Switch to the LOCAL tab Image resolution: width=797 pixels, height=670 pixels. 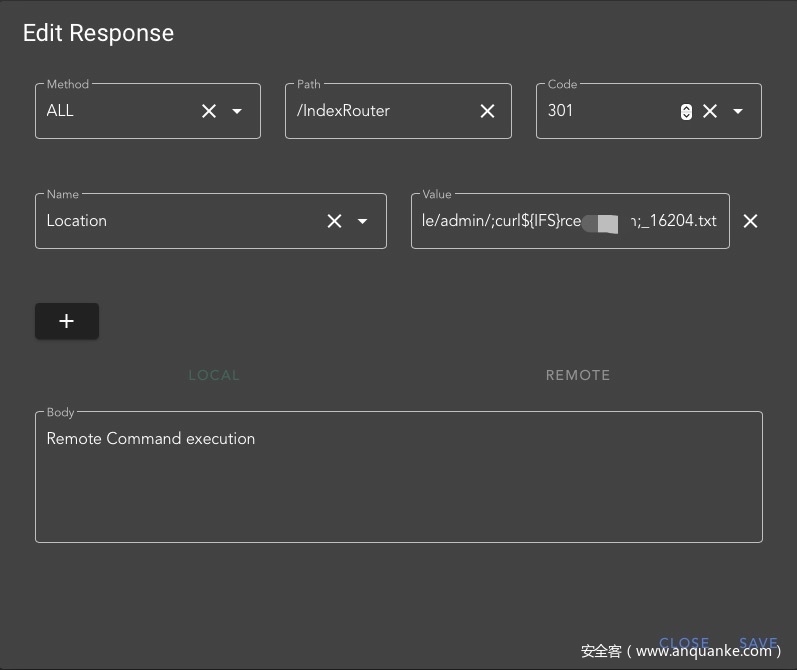pyautogui.click(x=214, y=375)
